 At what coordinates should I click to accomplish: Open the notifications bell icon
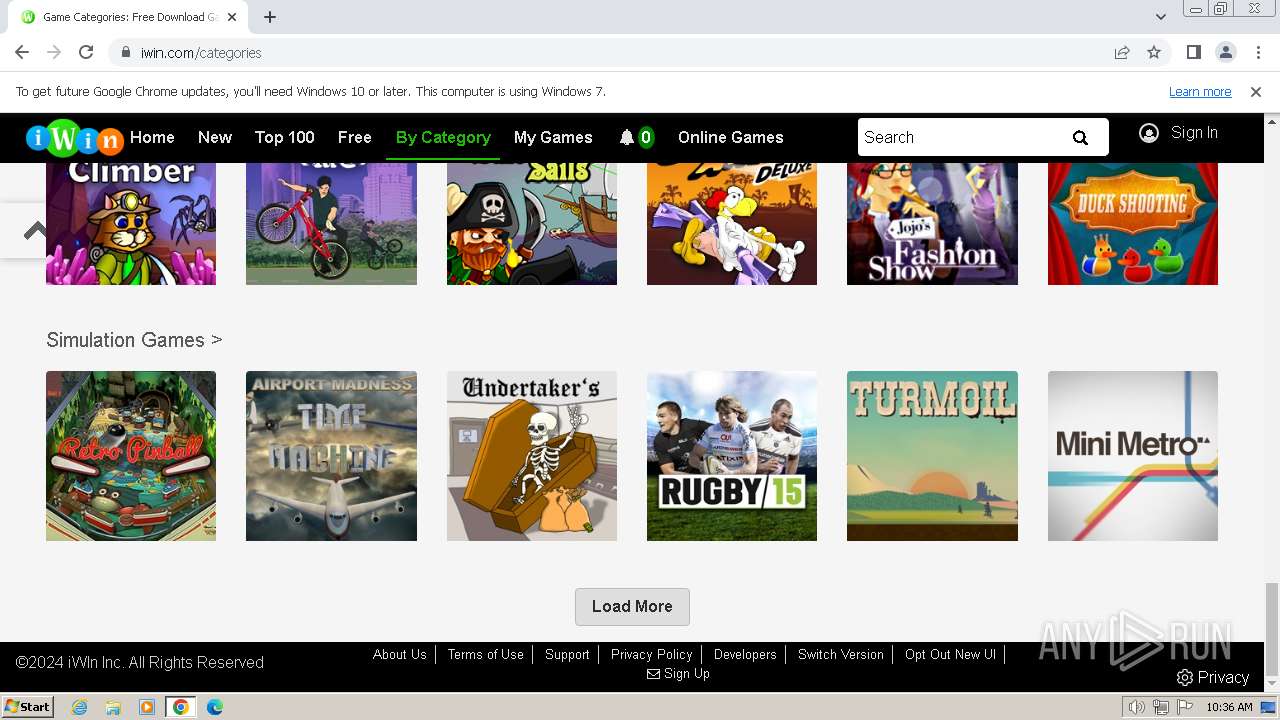click(627, 138)
